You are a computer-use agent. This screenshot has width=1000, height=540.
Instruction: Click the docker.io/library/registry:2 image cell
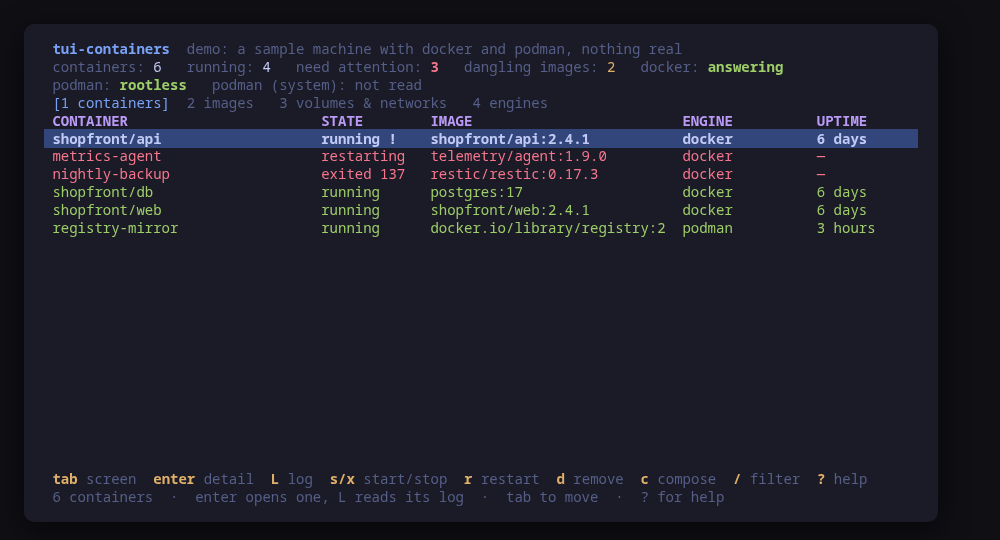[x=547, y=228]
